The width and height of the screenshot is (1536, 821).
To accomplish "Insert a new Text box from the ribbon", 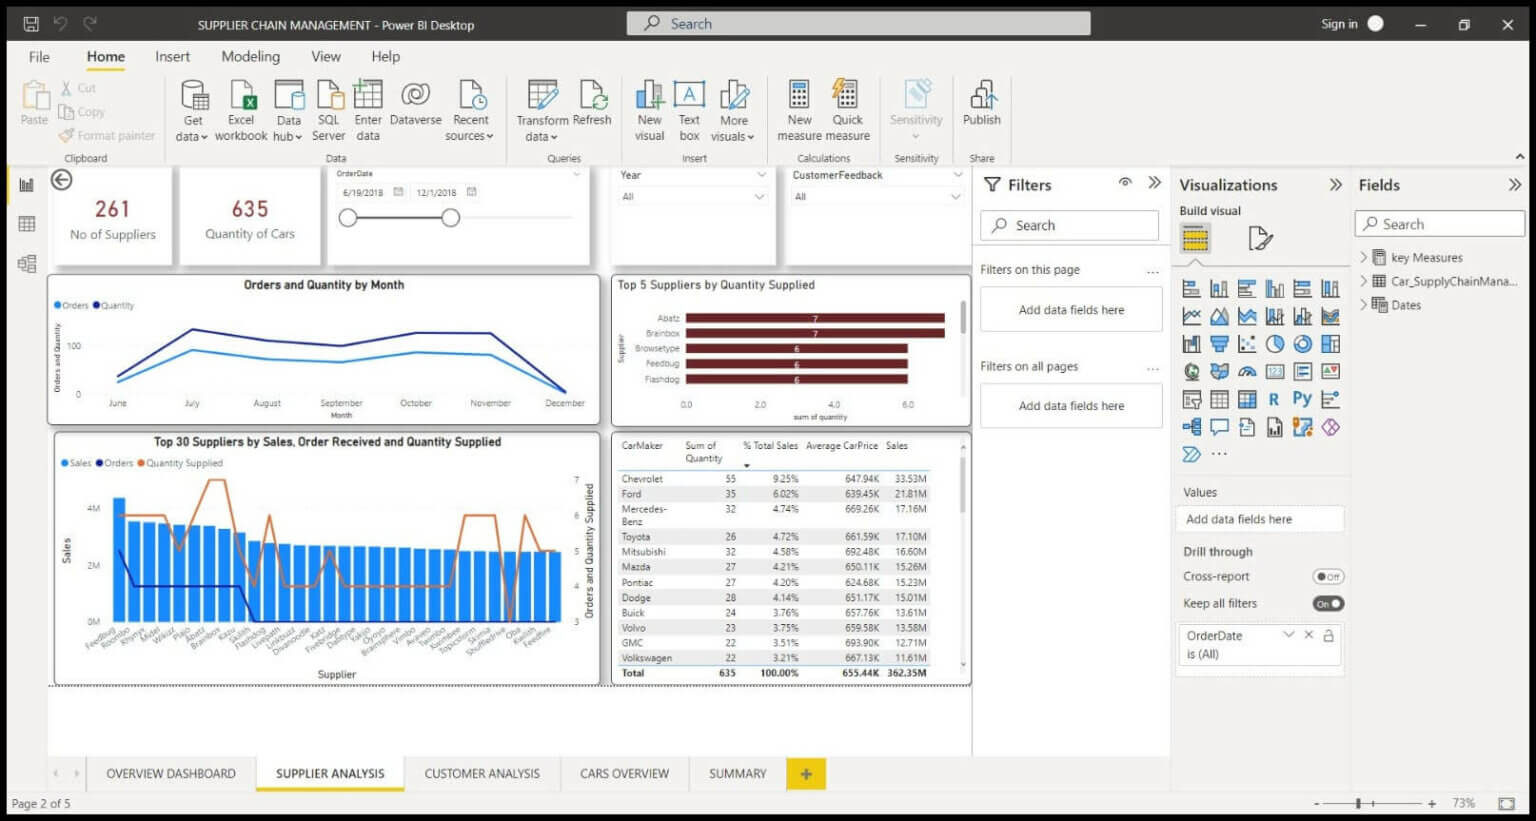I will tap(689, 108).
